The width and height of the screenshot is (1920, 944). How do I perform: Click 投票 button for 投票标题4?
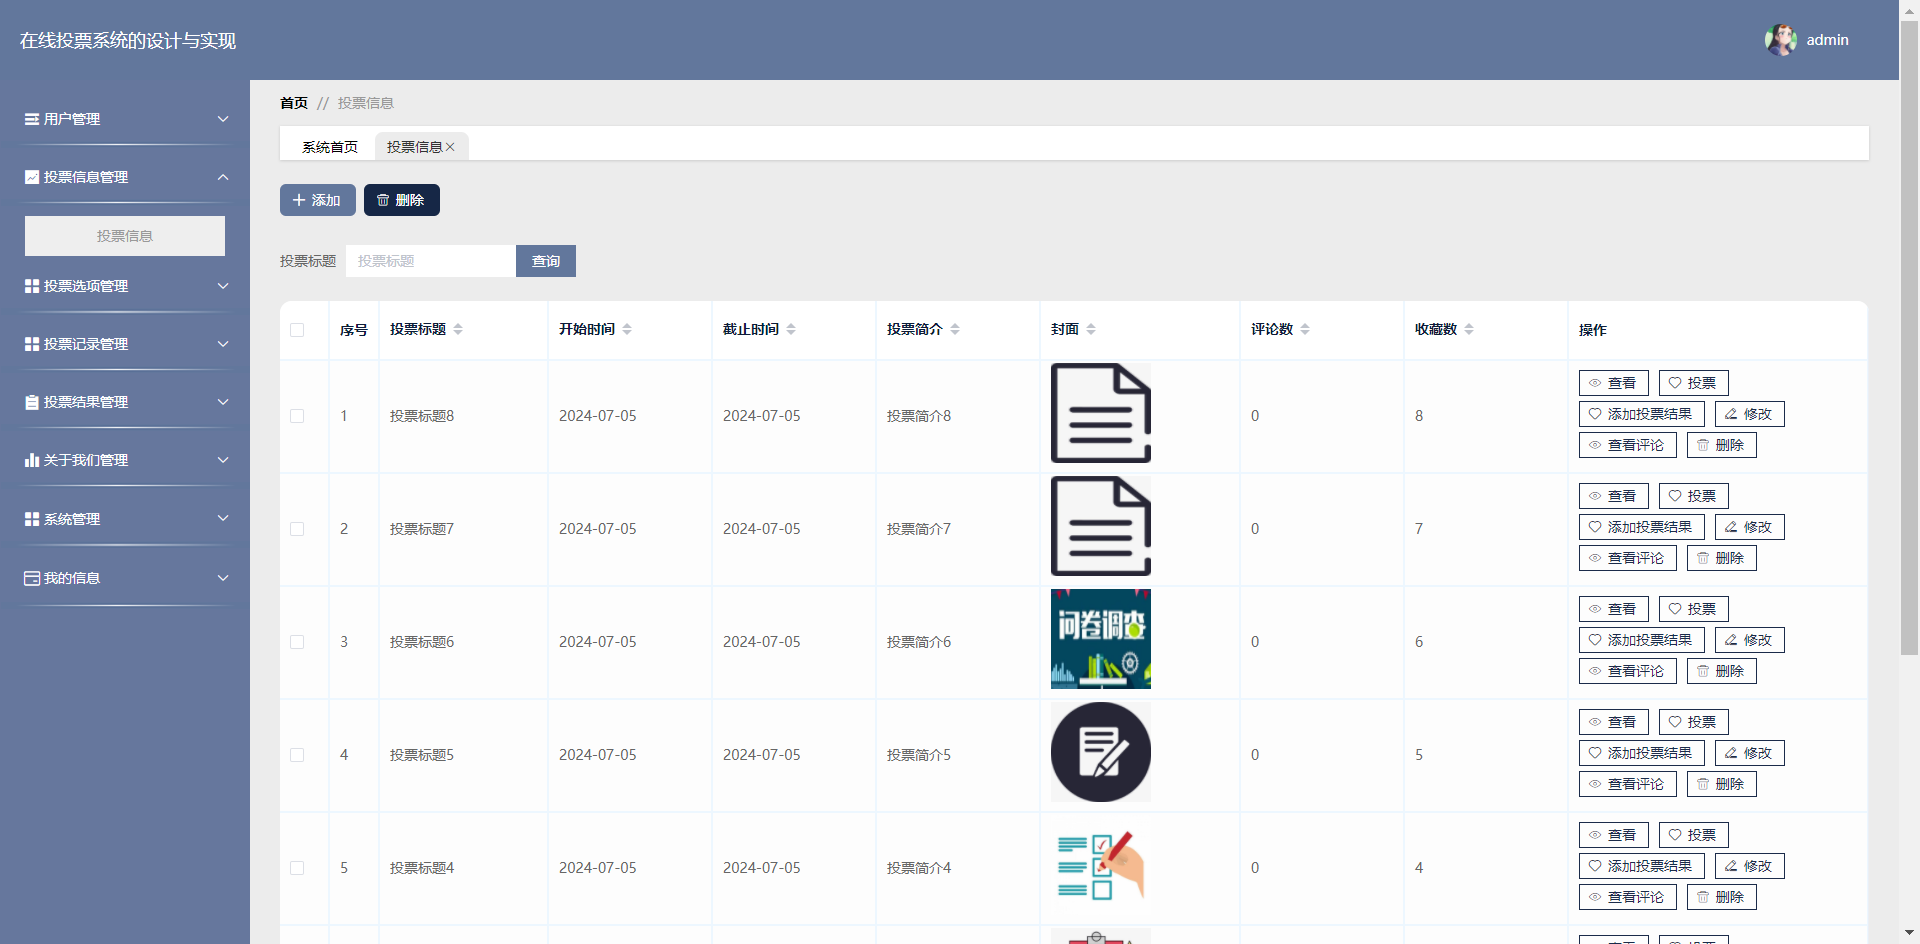tap(1694, 835)
